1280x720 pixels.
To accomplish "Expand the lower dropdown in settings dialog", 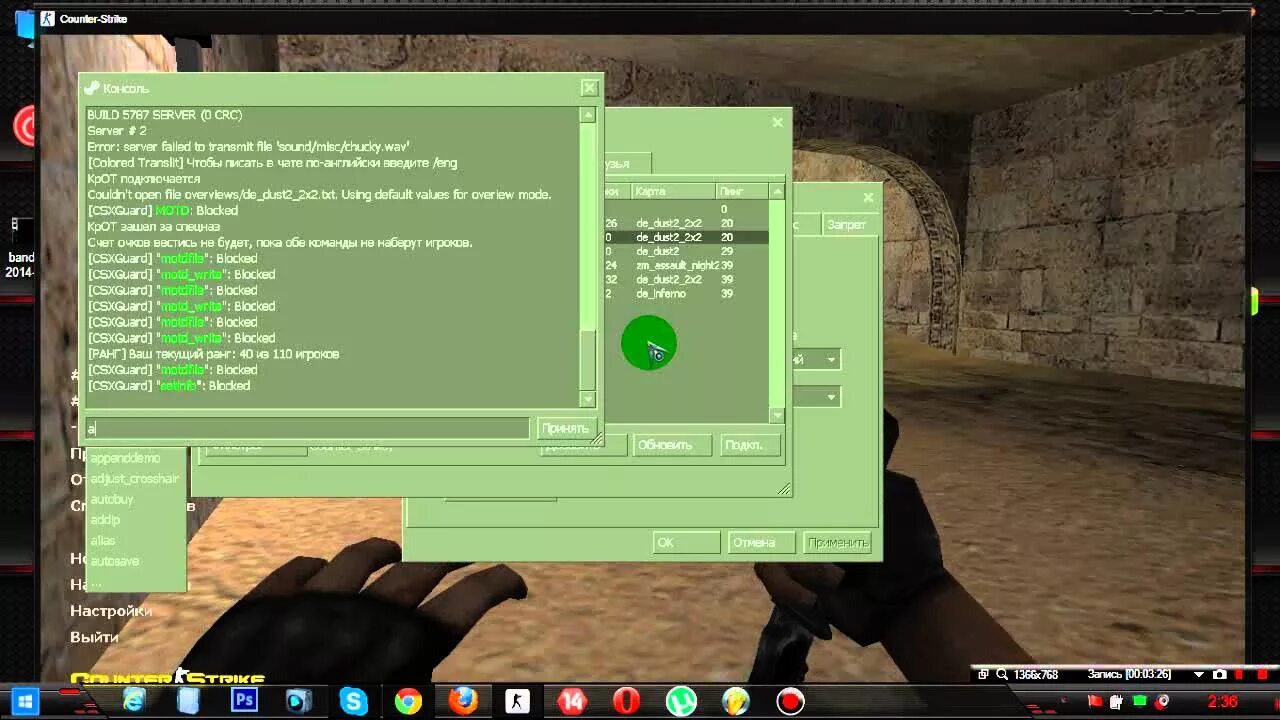I will tap(831, 397).
